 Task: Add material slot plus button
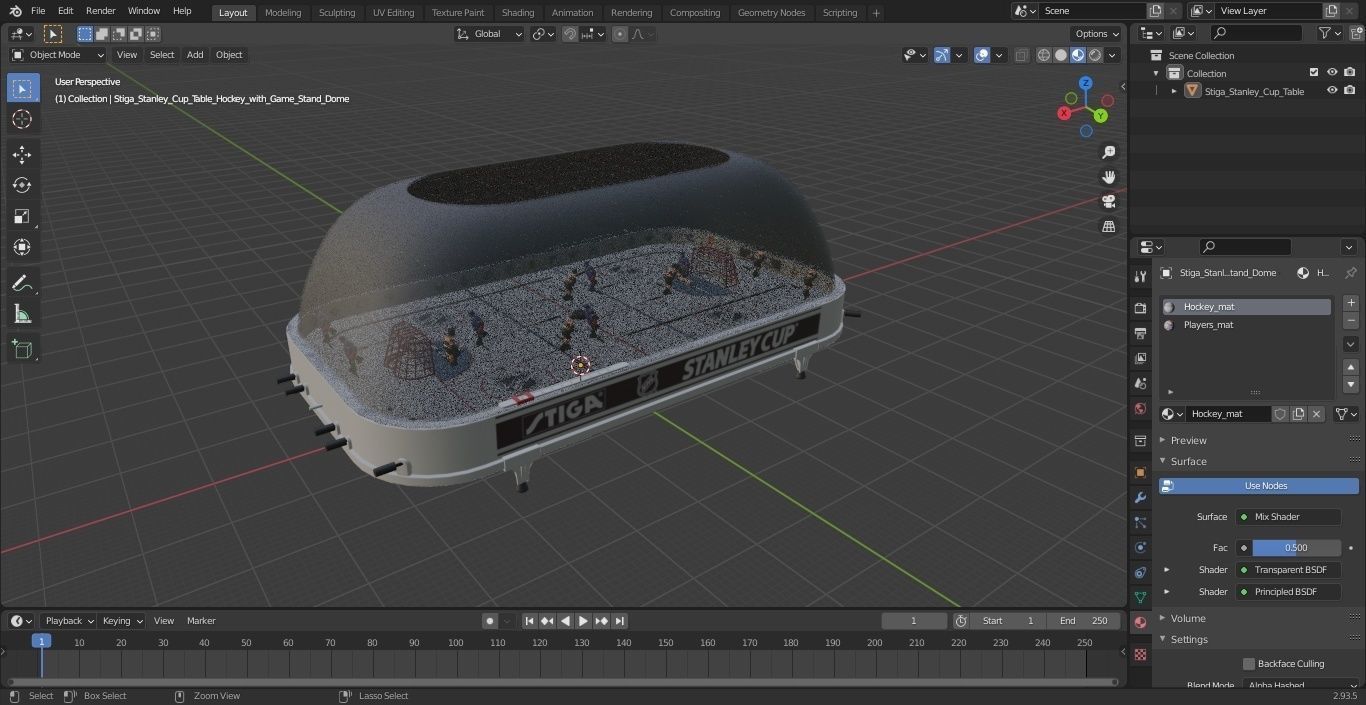point(1351,303)
